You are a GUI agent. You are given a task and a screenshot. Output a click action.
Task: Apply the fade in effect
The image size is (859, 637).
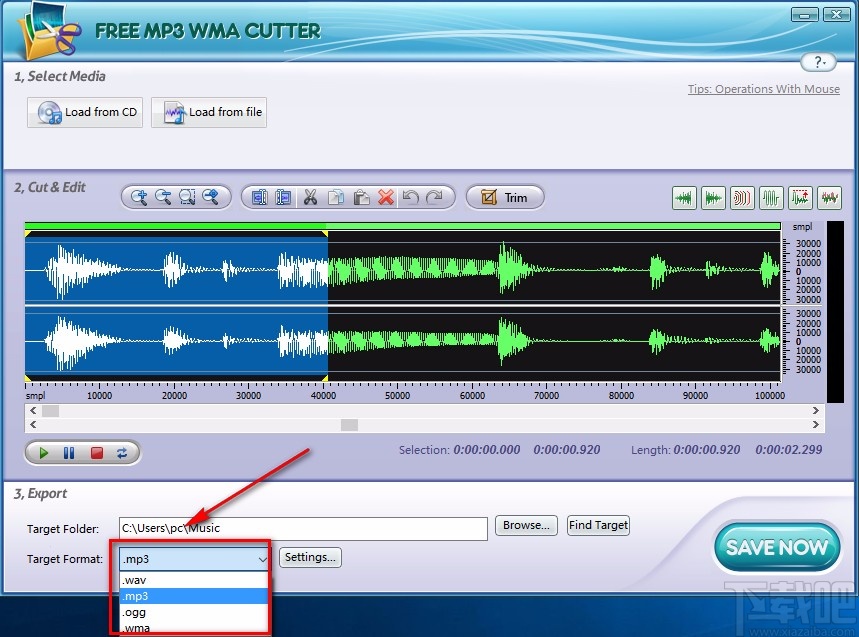click(684, 198)
